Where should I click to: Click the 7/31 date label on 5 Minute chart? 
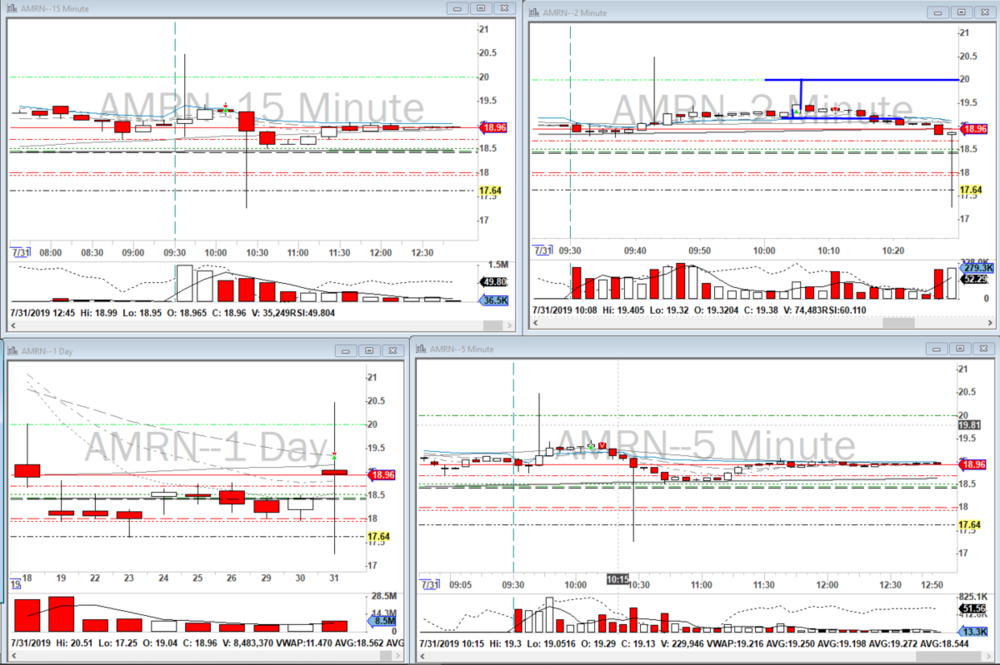point(428,583)
